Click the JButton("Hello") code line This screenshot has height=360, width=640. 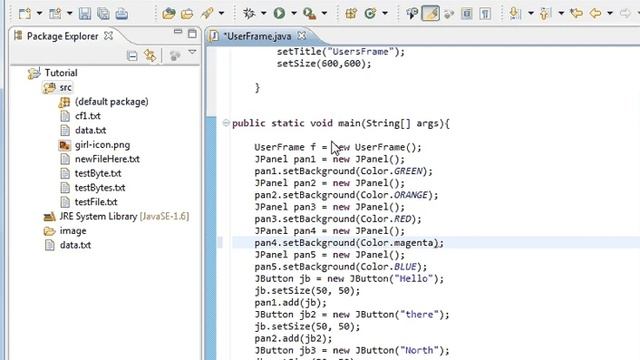click(349, 279)
